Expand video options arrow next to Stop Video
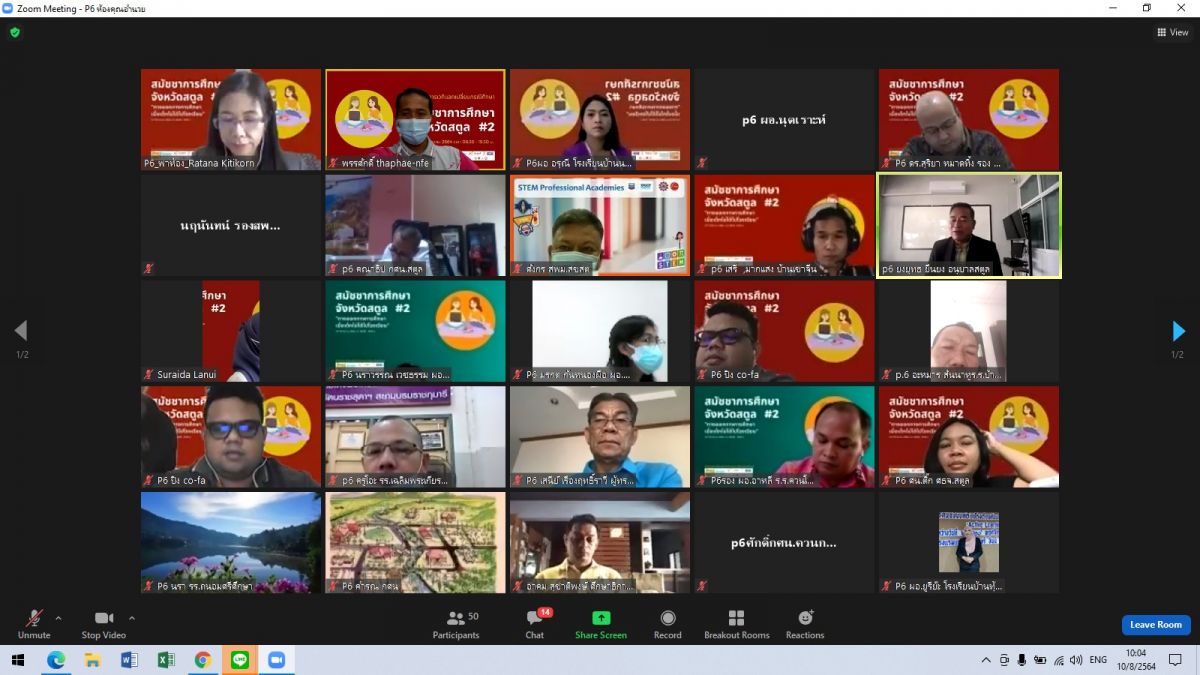Screen dimensions: 1200x675 (132, 618)
